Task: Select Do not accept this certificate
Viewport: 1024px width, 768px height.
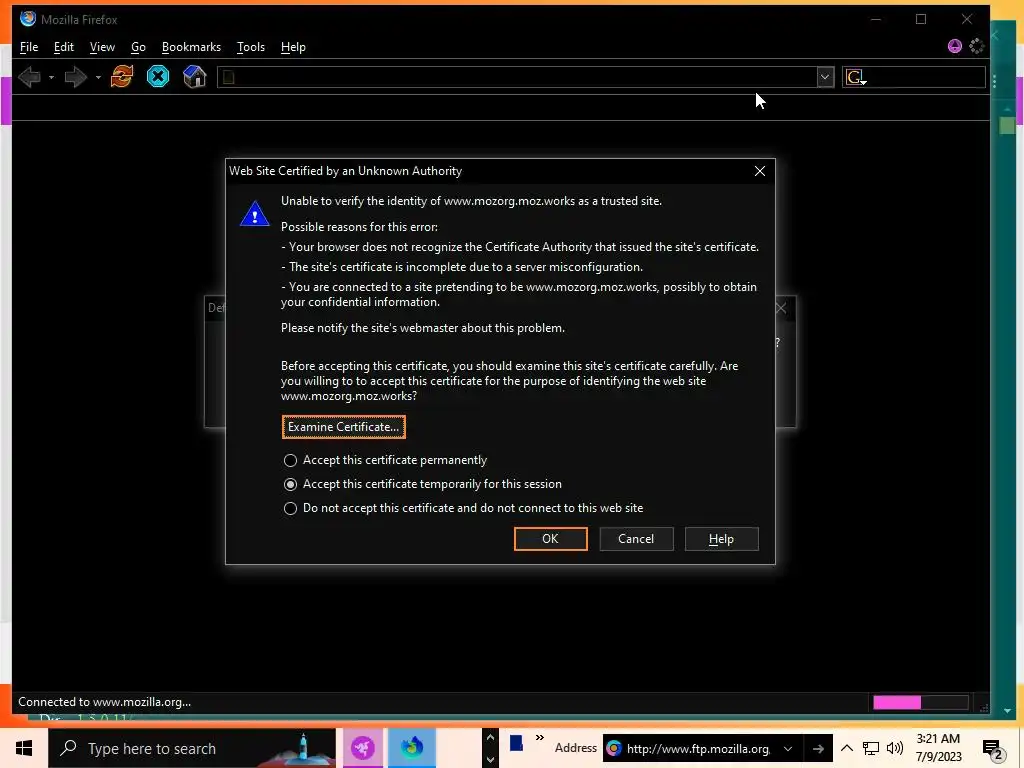Action: (x=290, y=508)
